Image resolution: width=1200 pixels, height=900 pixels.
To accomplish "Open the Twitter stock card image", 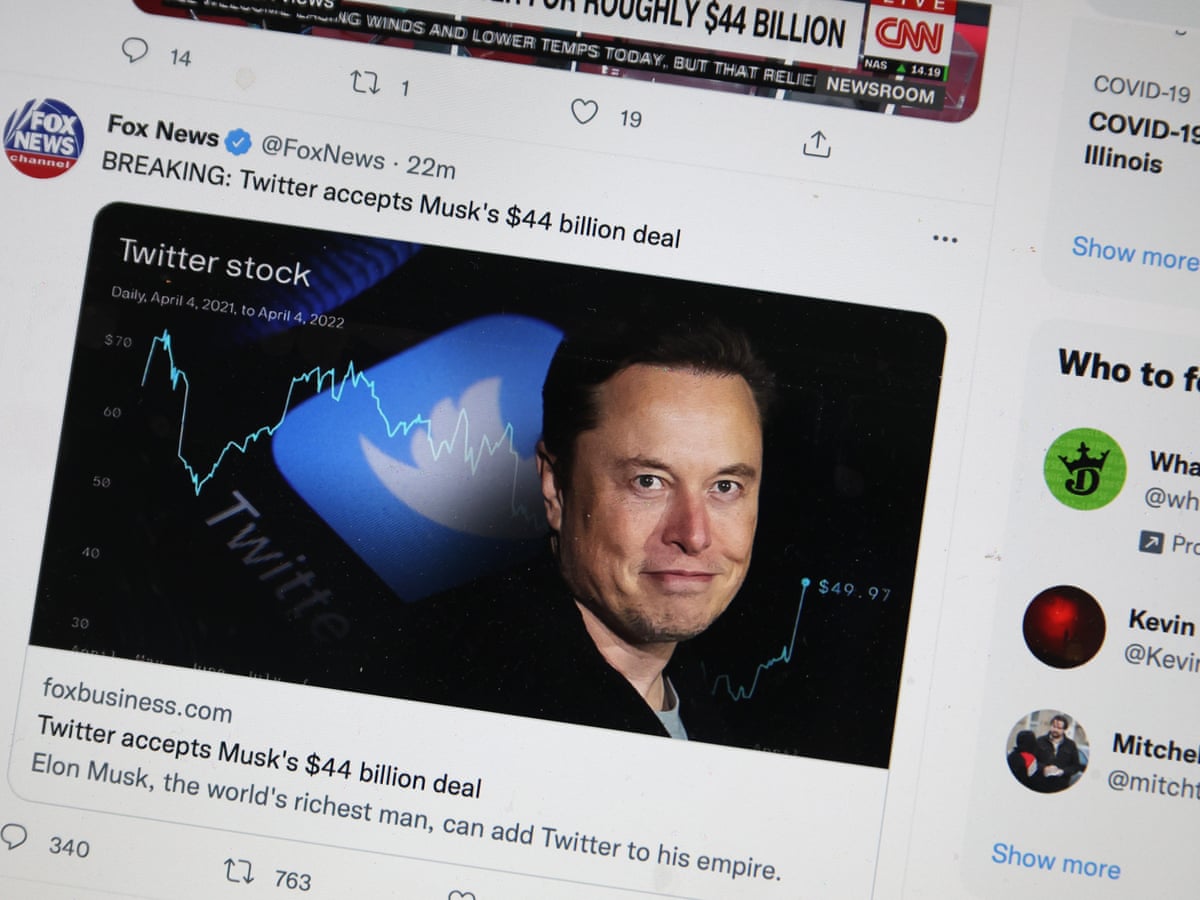I will pyautogui.click(x=487, y=485).
